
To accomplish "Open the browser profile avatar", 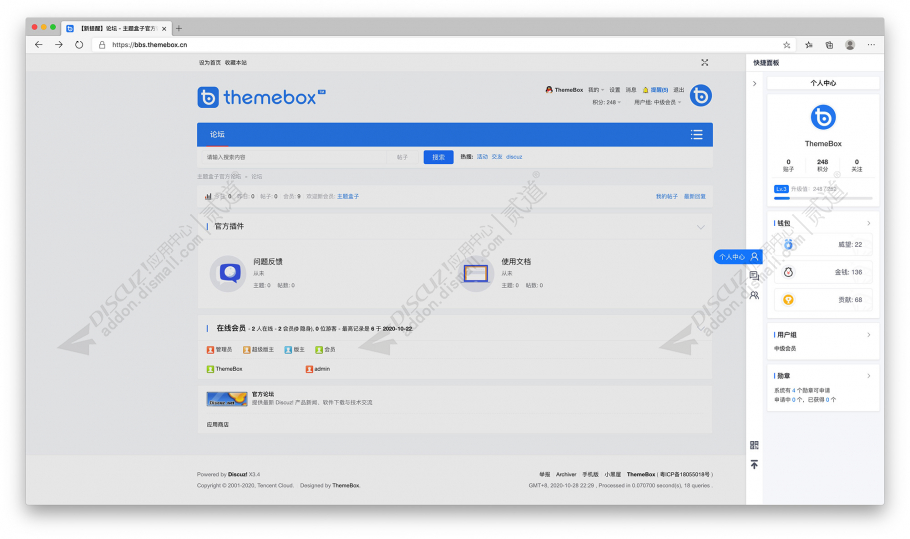I will [x=850, y=45].
